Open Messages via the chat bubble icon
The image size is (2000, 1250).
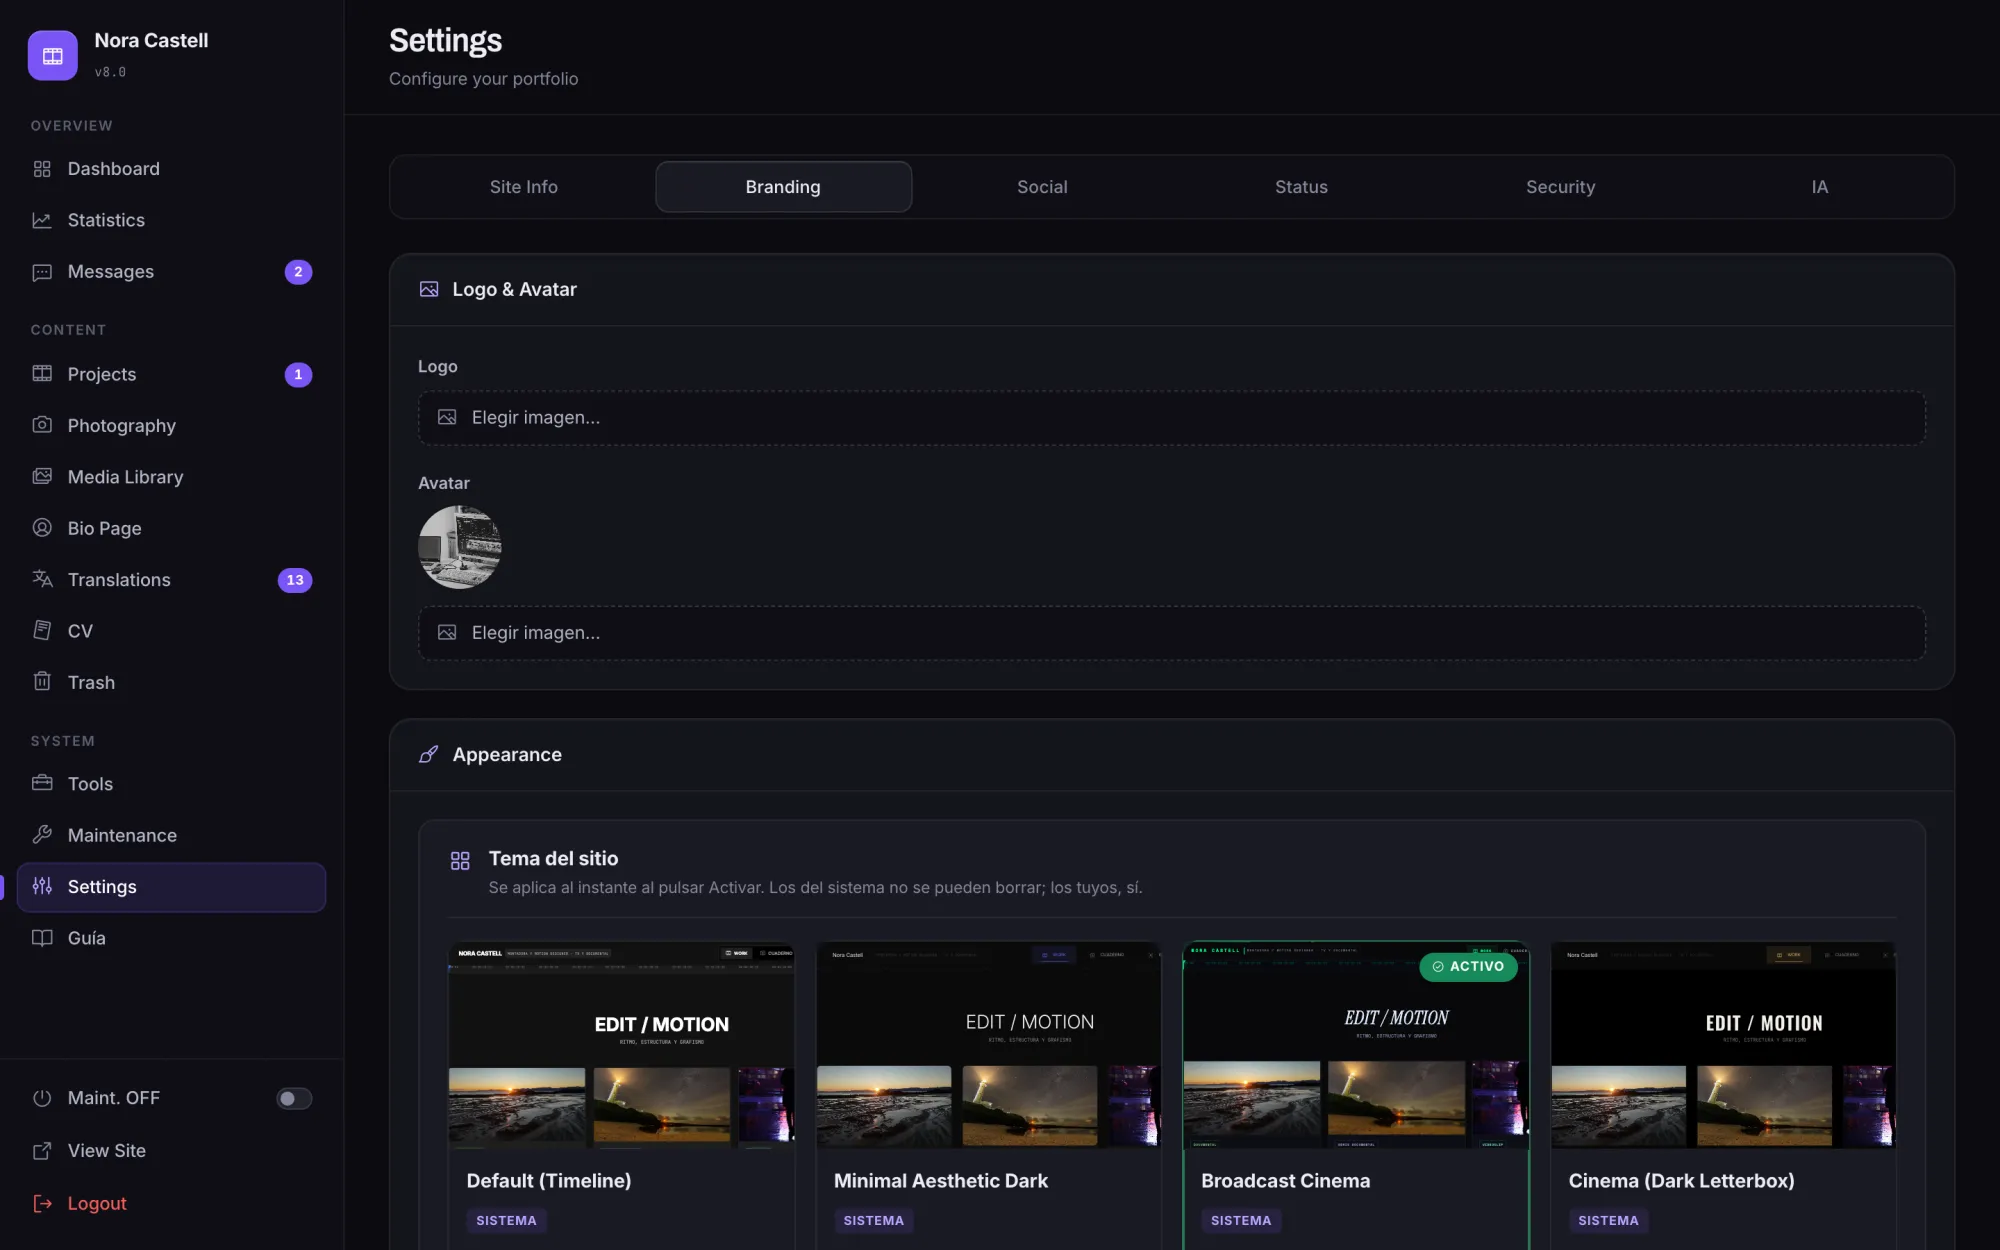(42, 272)
